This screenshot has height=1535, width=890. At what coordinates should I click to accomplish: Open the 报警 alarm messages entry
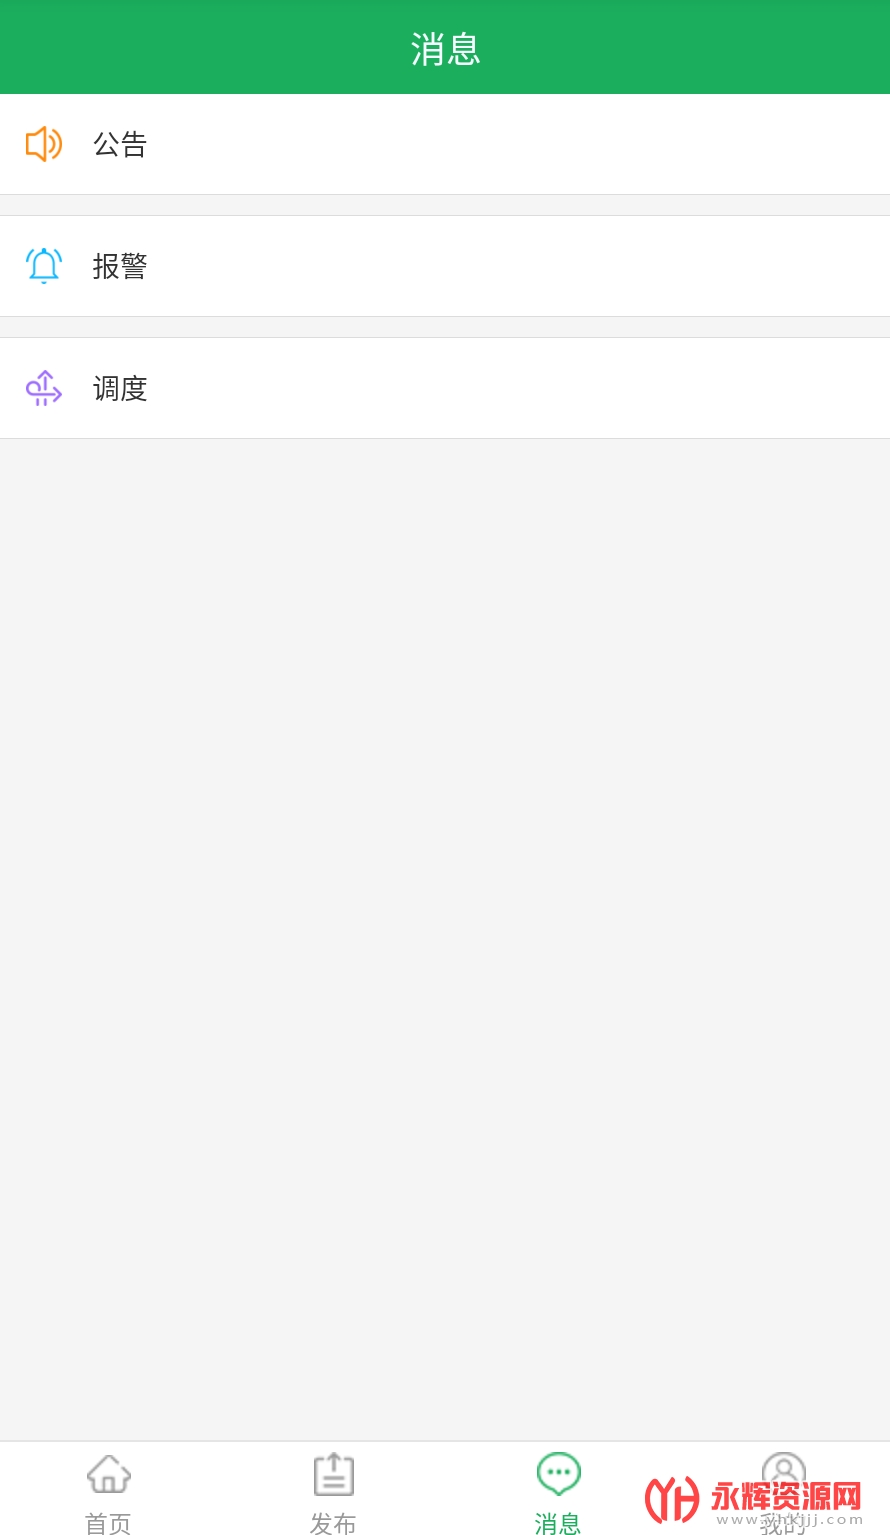(x=445, y=266)
